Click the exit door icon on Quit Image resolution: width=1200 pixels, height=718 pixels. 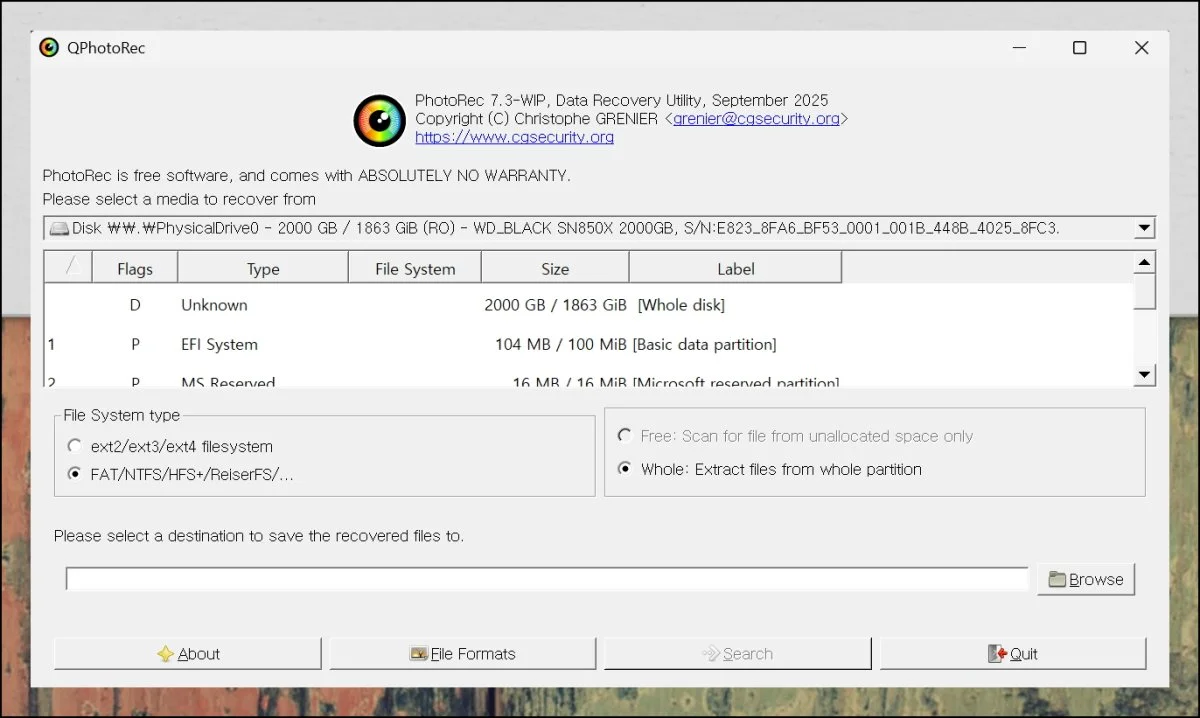pos(997,654)
